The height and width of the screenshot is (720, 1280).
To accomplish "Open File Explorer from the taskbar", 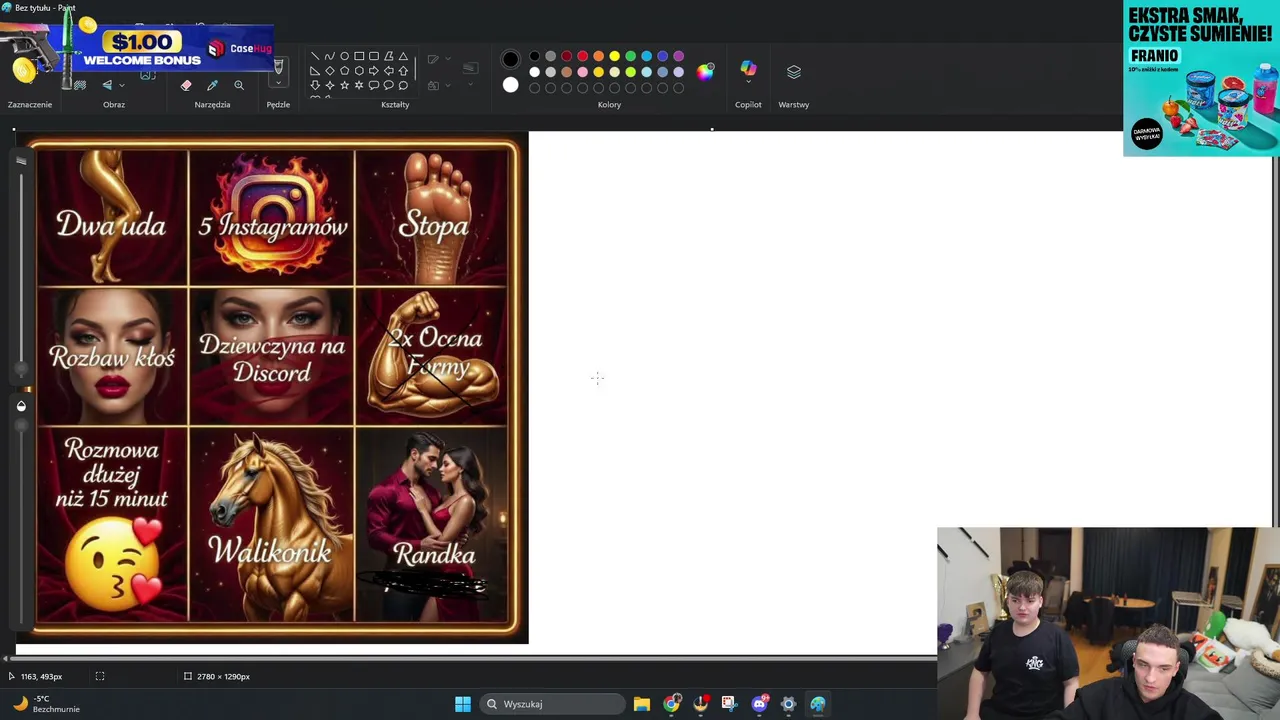I will 642,704.
